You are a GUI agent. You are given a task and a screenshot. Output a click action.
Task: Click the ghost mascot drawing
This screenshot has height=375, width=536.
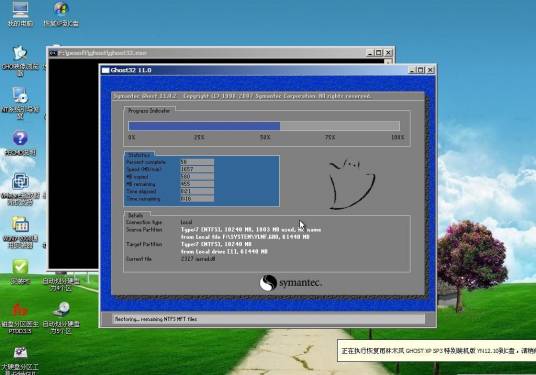tap(351, 184)
